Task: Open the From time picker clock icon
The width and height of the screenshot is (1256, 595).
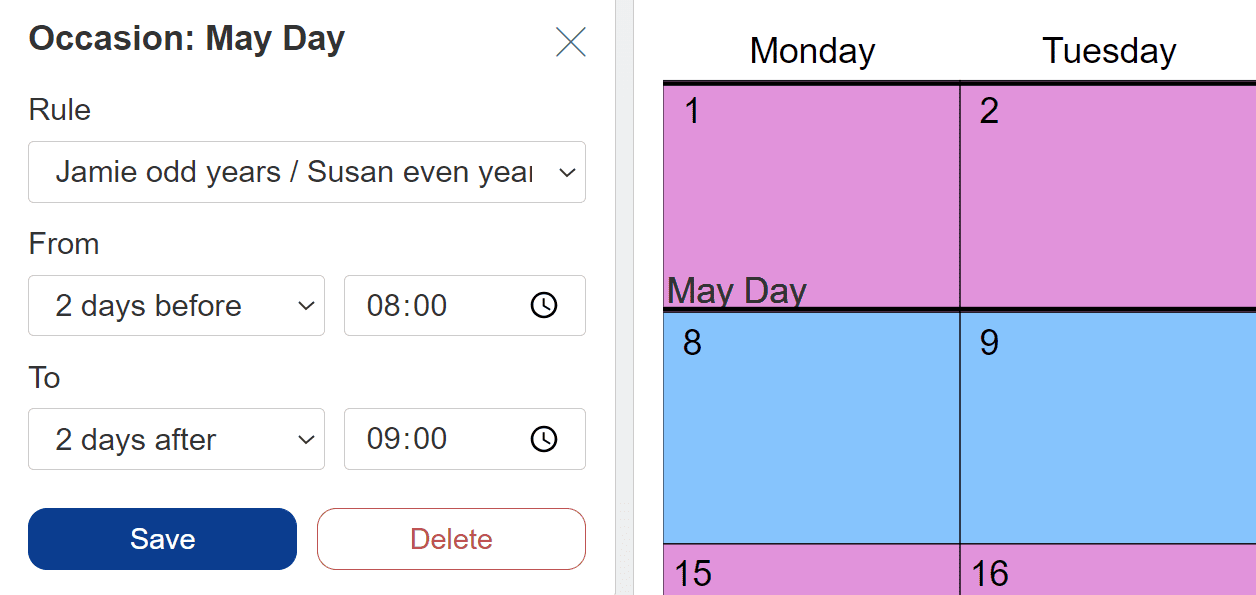Action: point(543,305)
